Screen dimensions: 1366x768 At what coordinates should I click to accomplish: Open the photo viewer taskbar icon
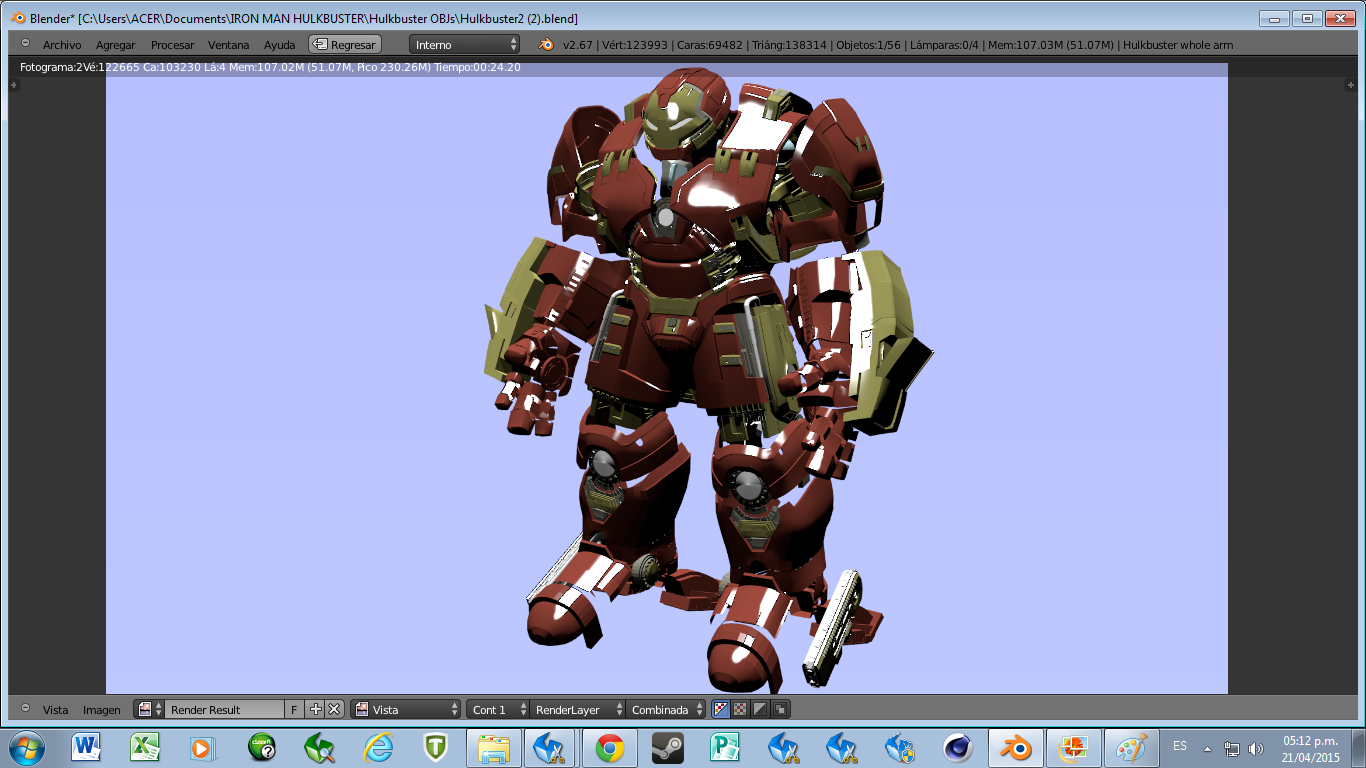(1075, 747)
